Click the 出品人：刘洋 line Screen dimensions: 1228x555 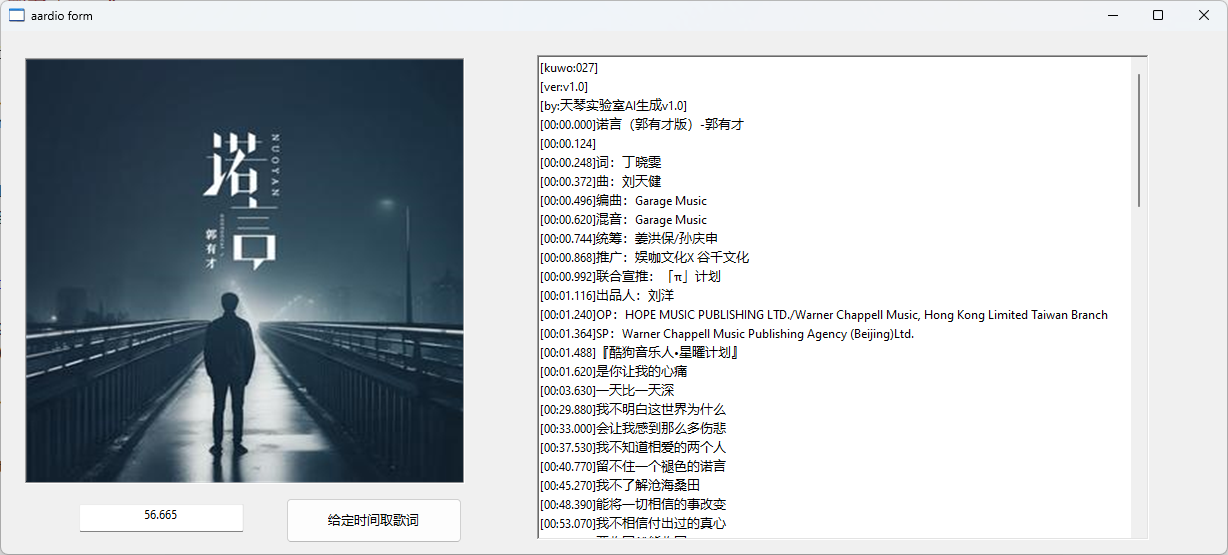(607, 296)
